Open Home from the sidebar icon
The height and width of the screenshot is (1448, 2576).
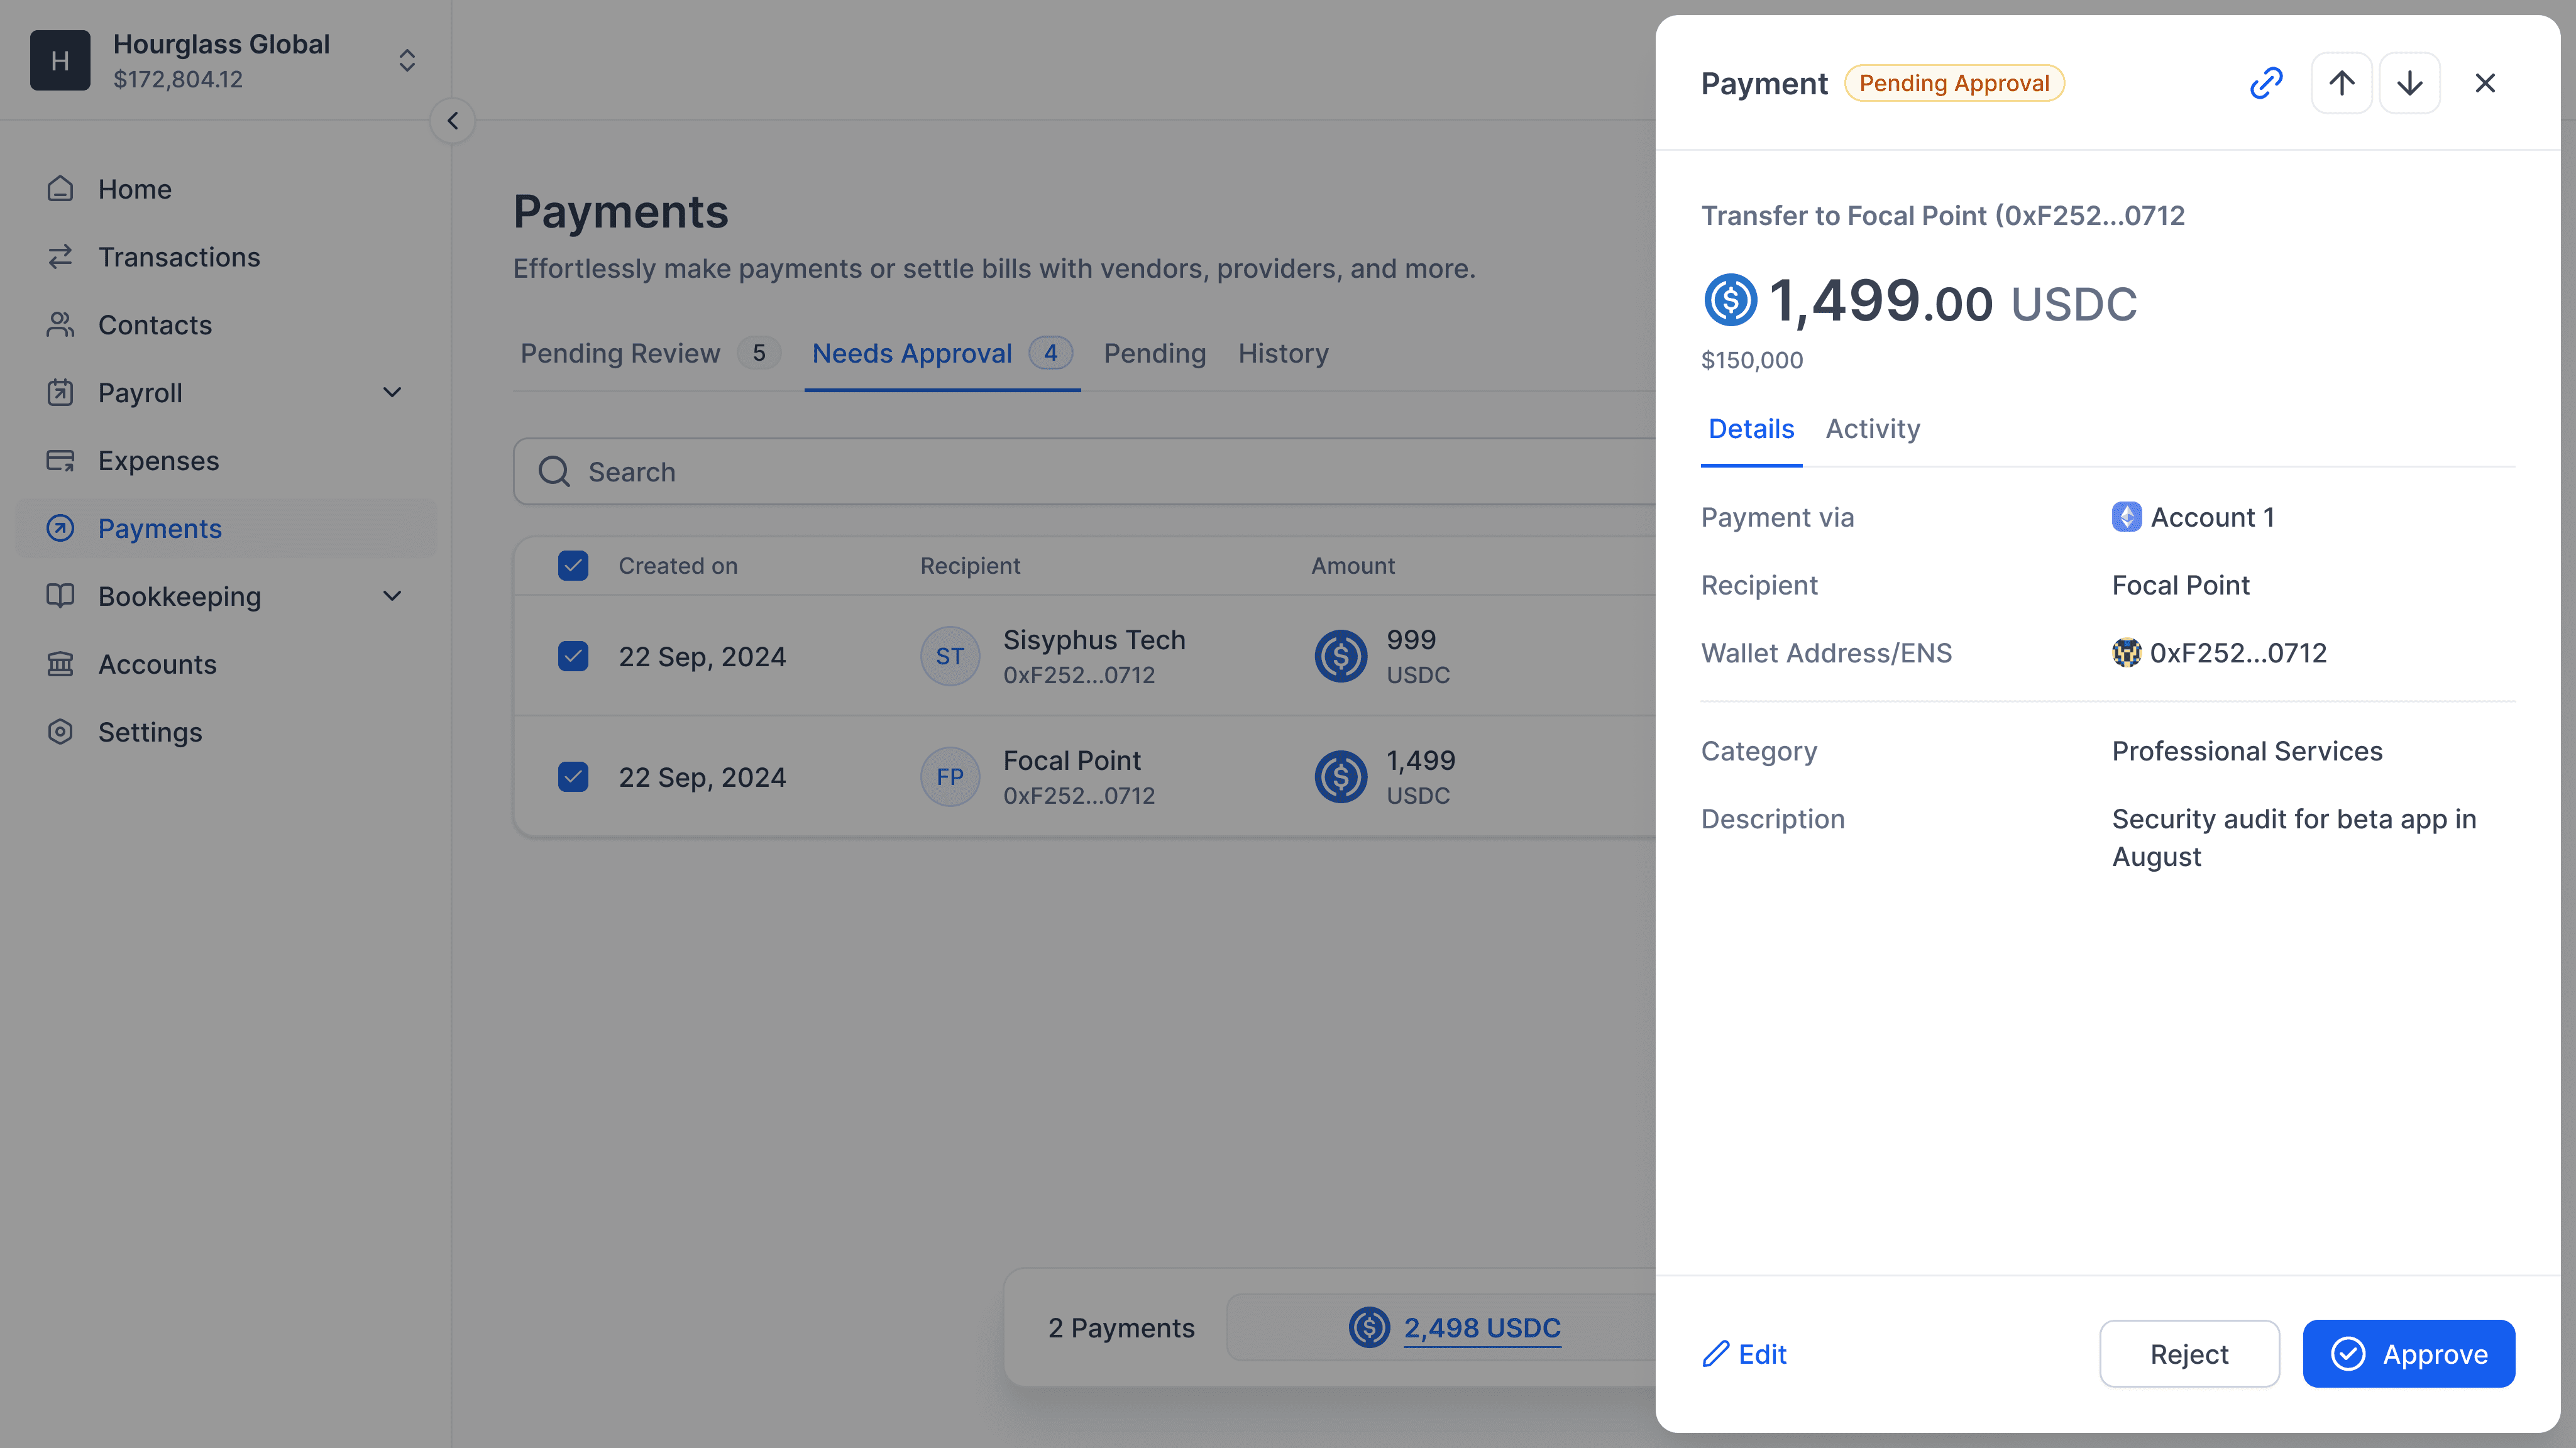(60, 189)
